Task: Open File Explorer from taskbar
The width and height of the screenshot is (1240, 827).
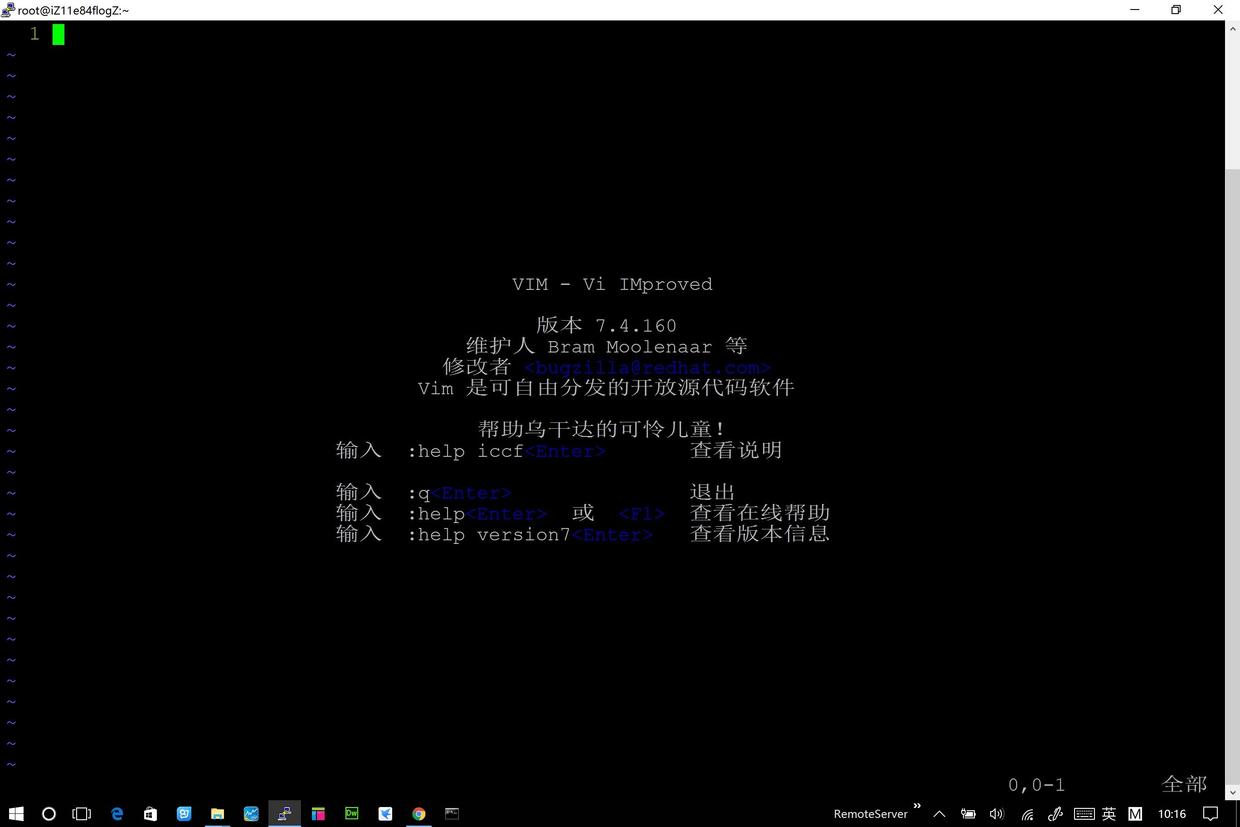Action: coord(217,814)
